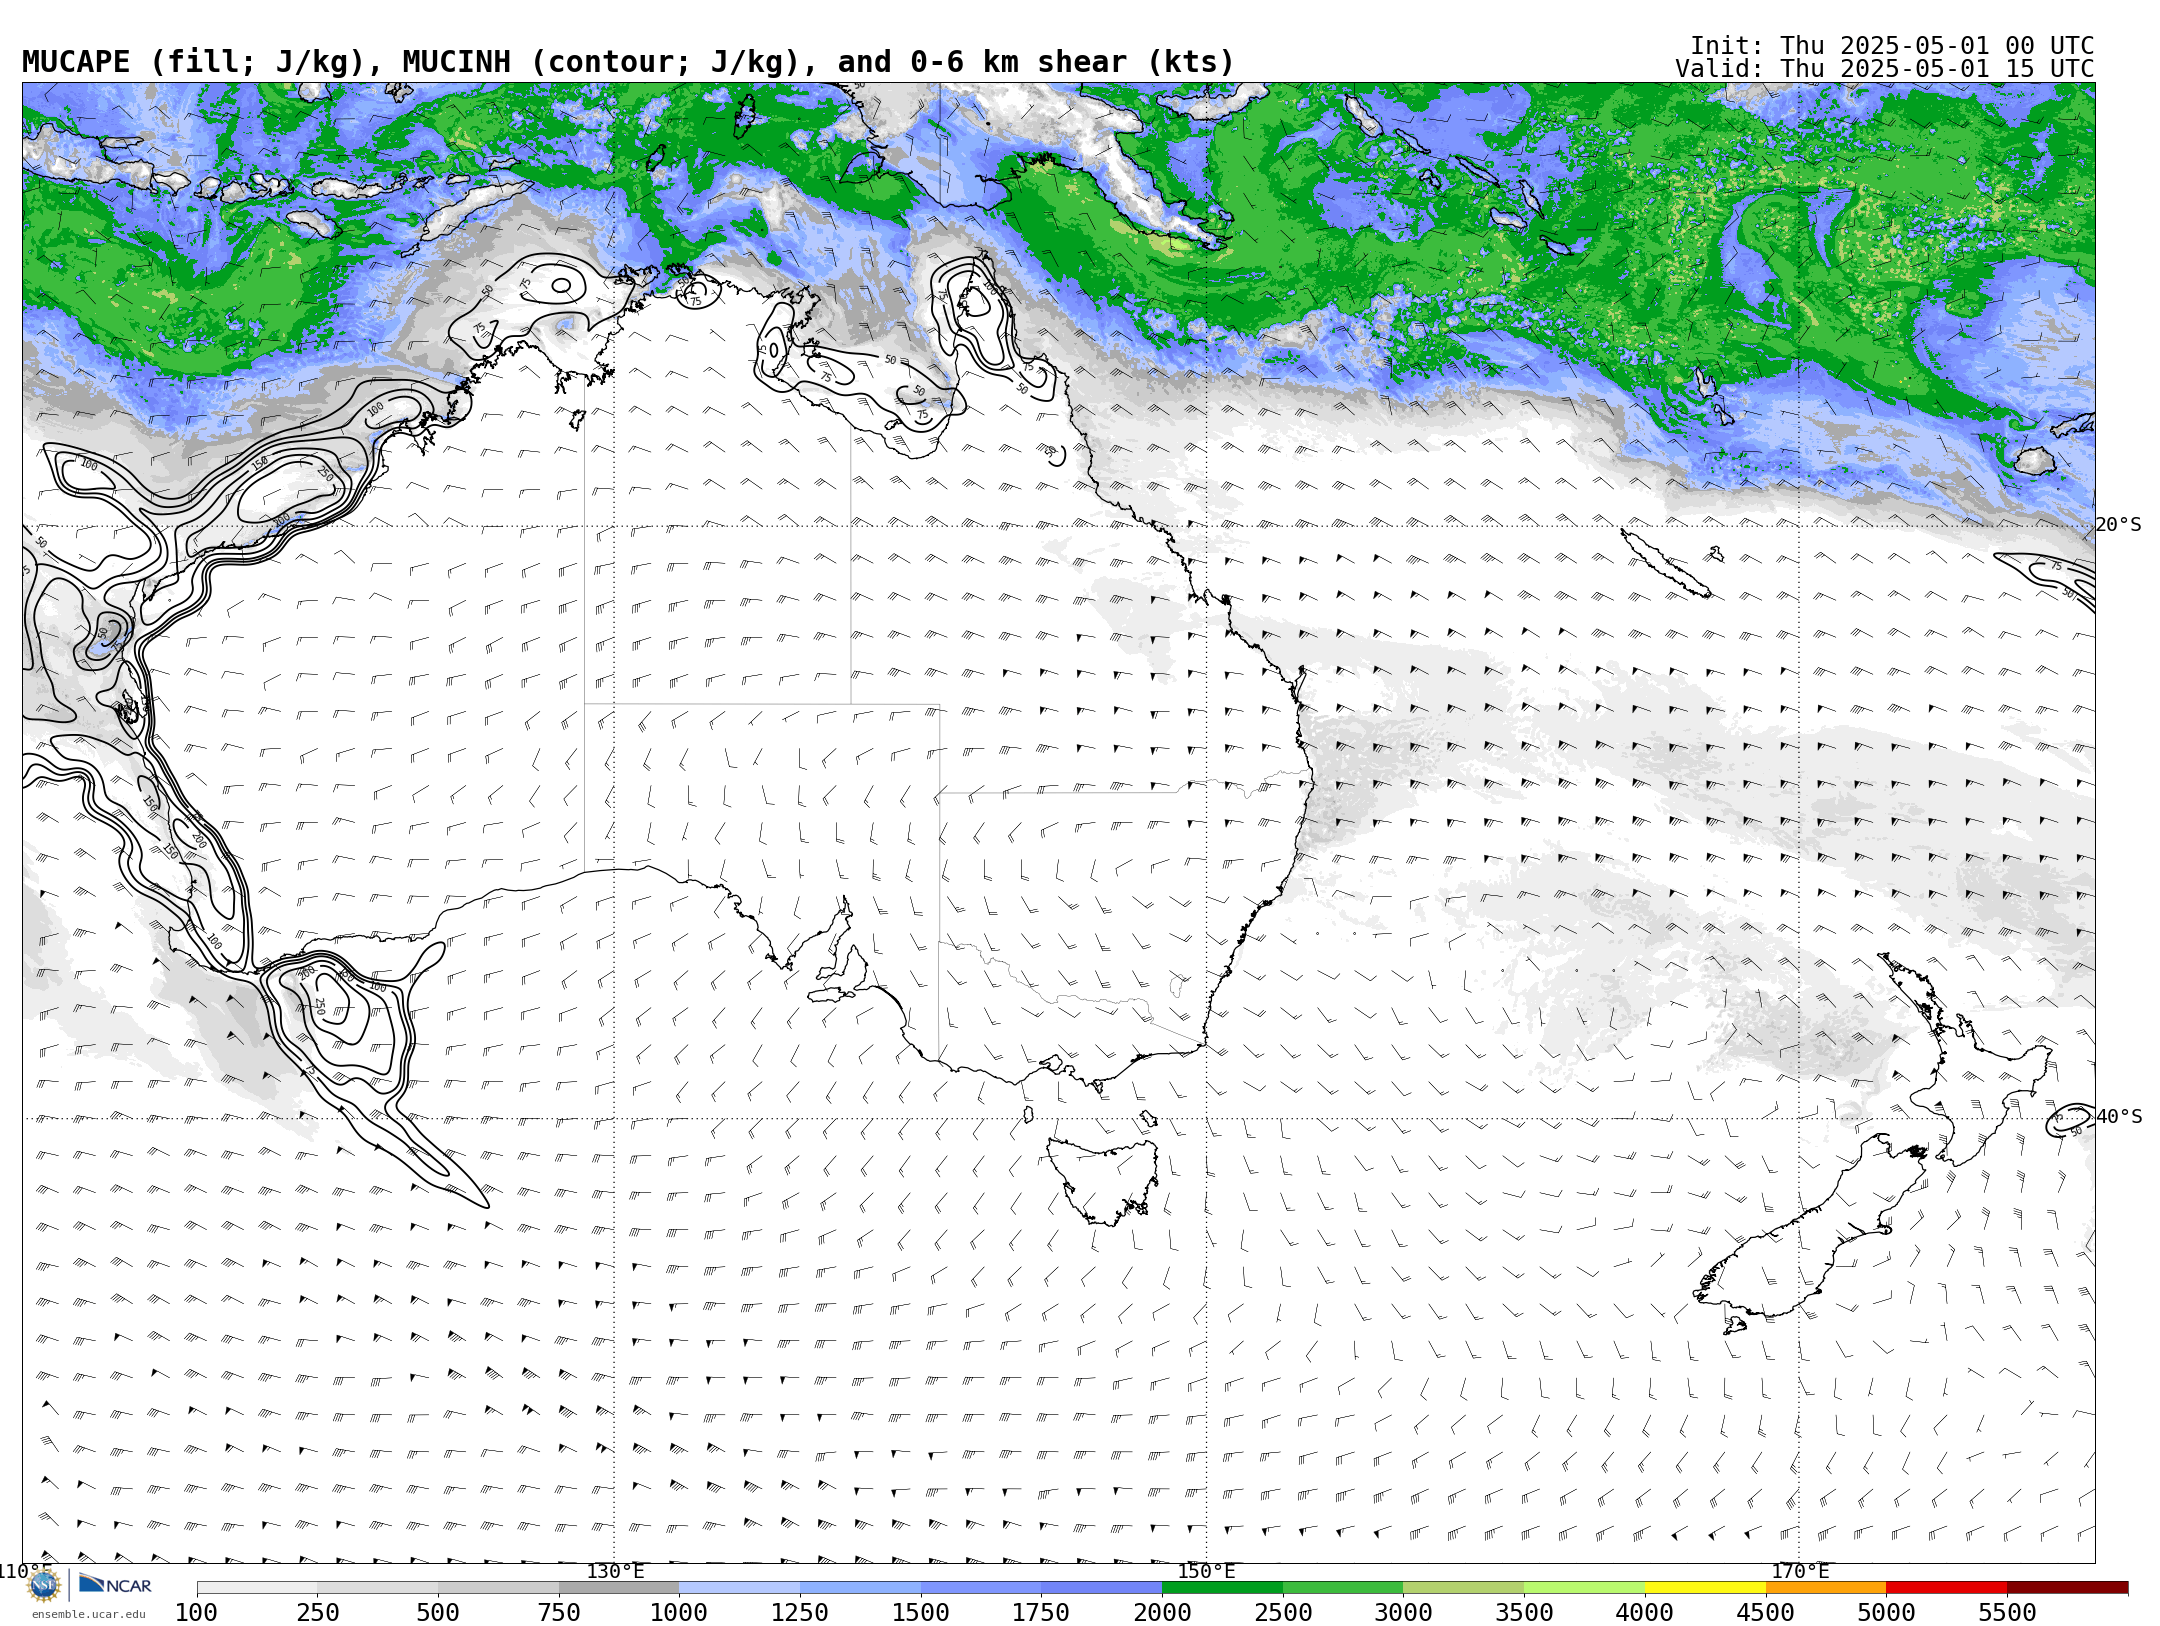Click the colorbar value 3500
This screenshot has width=2160, height=1626.
pos(1524,1613)
